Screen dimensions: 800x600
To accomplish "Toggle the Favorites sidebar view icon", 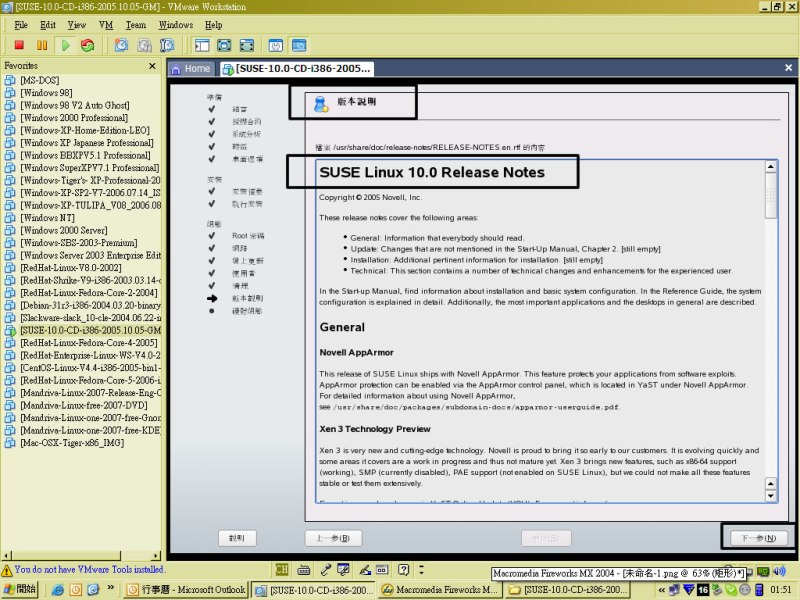I will point(202,45).
